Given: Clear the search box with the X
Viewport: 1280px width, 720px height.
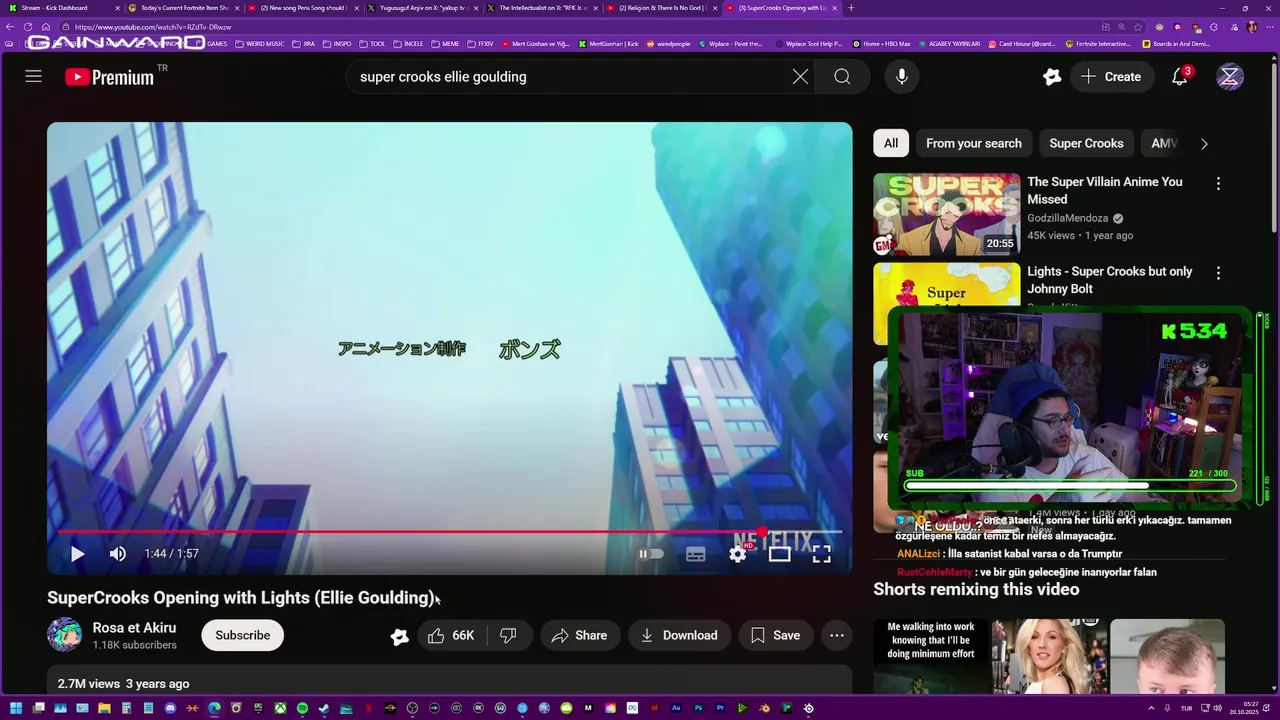Looking at the screenshot, I should point(800,76).
